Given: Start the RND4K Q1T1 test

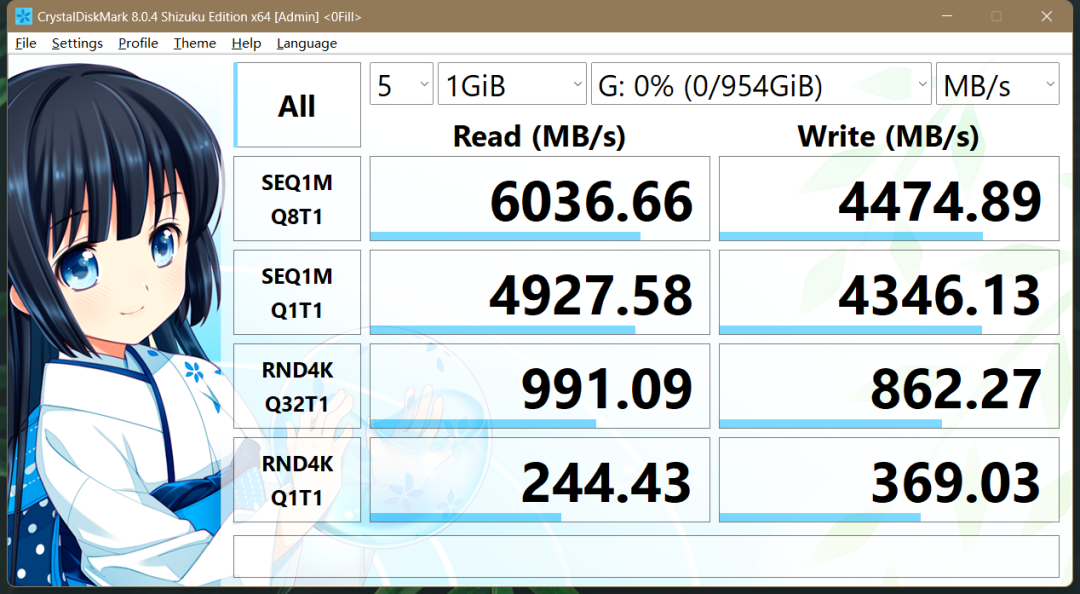Looking at the screenshot, I should [297, 480].
